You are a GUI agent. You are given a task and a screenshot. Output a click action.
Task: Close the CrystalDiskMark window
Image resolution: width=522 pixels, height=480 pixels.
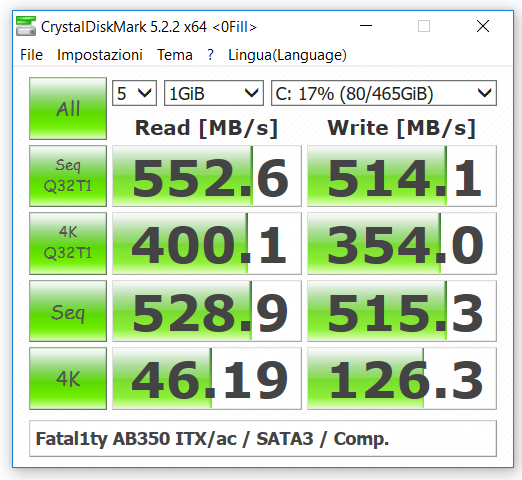(483, 26)
